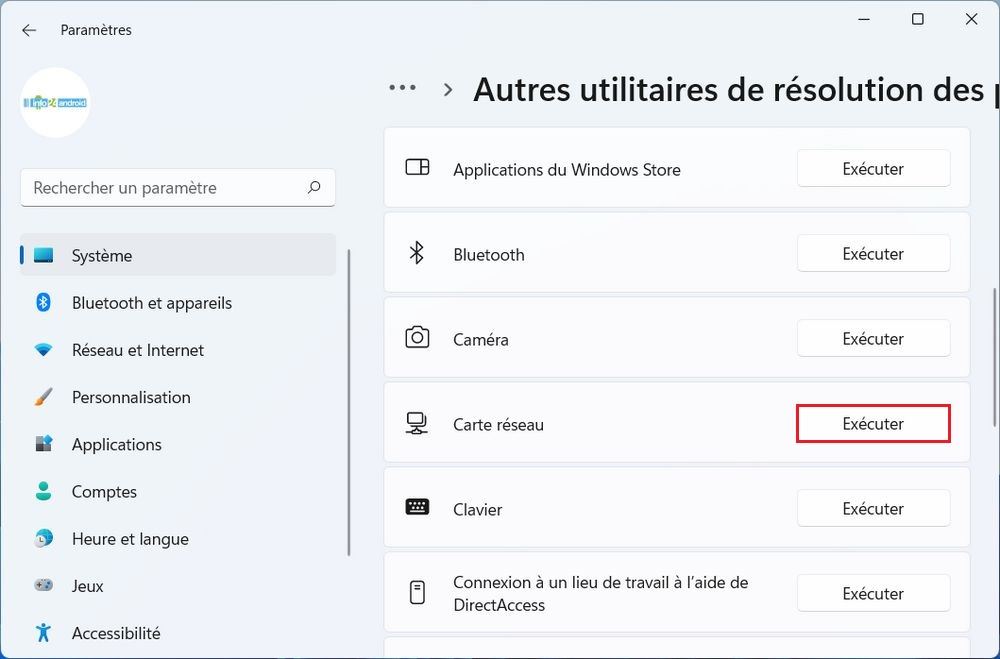The height and width of the screenshot is (659, 1000).
Task: Click the search magnifier icon
Action: [x=314, y=187]
